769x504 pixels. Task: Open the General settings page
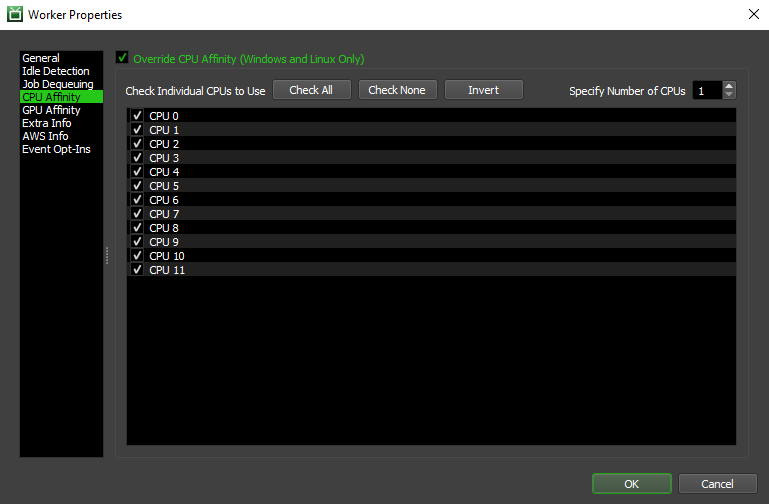point(41,58)
